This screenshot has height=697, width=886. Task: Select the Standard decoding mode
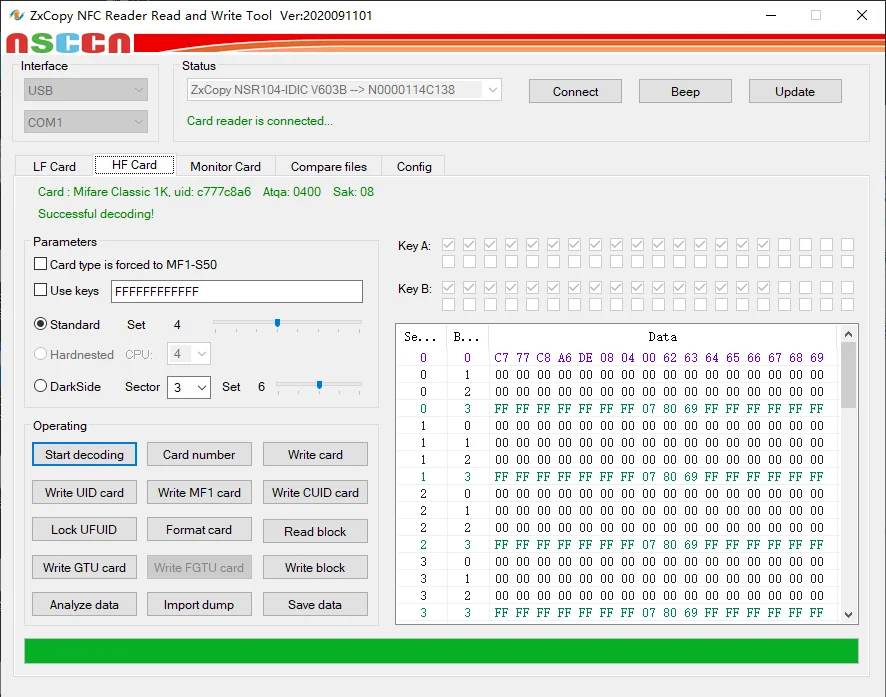[x=41, y=324]
